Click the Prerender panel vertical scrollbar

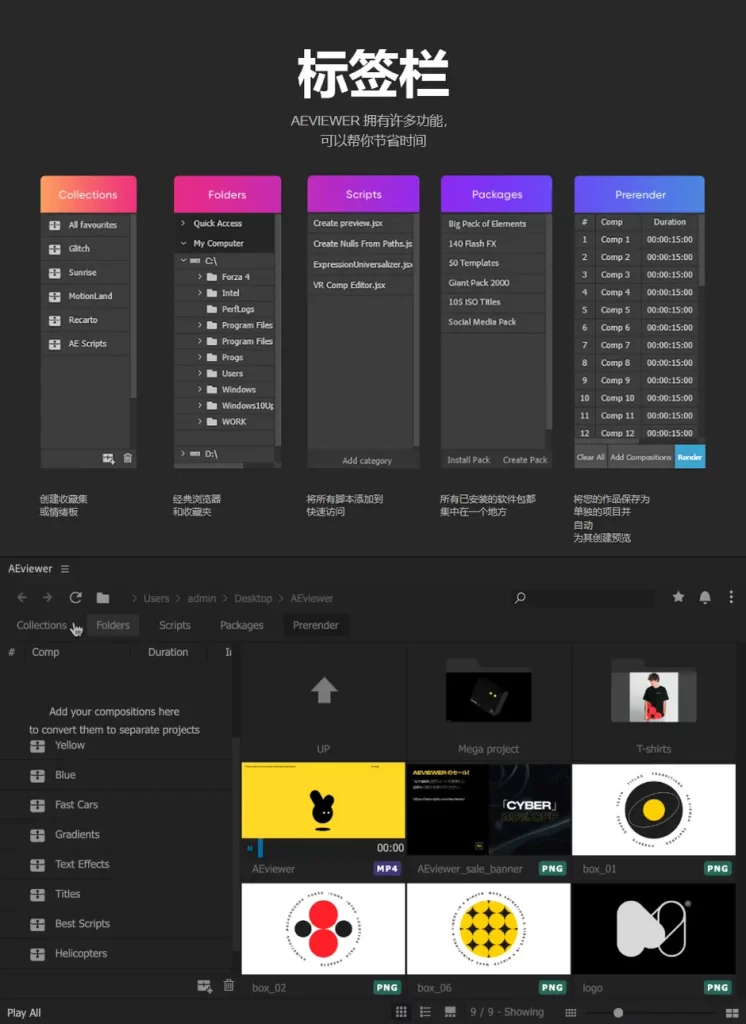click(x=702, y=250)
